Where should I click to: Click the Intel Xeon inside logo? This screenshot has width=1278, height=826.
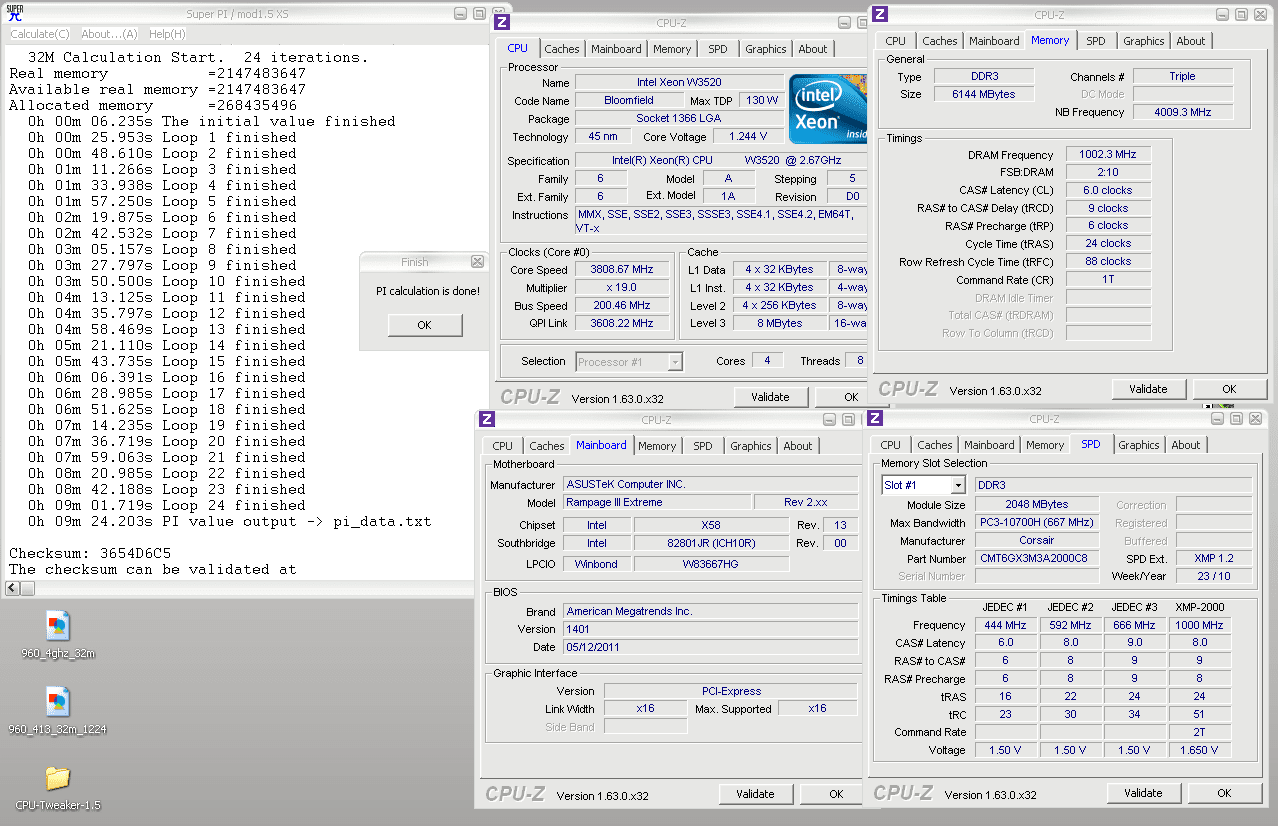828,108
